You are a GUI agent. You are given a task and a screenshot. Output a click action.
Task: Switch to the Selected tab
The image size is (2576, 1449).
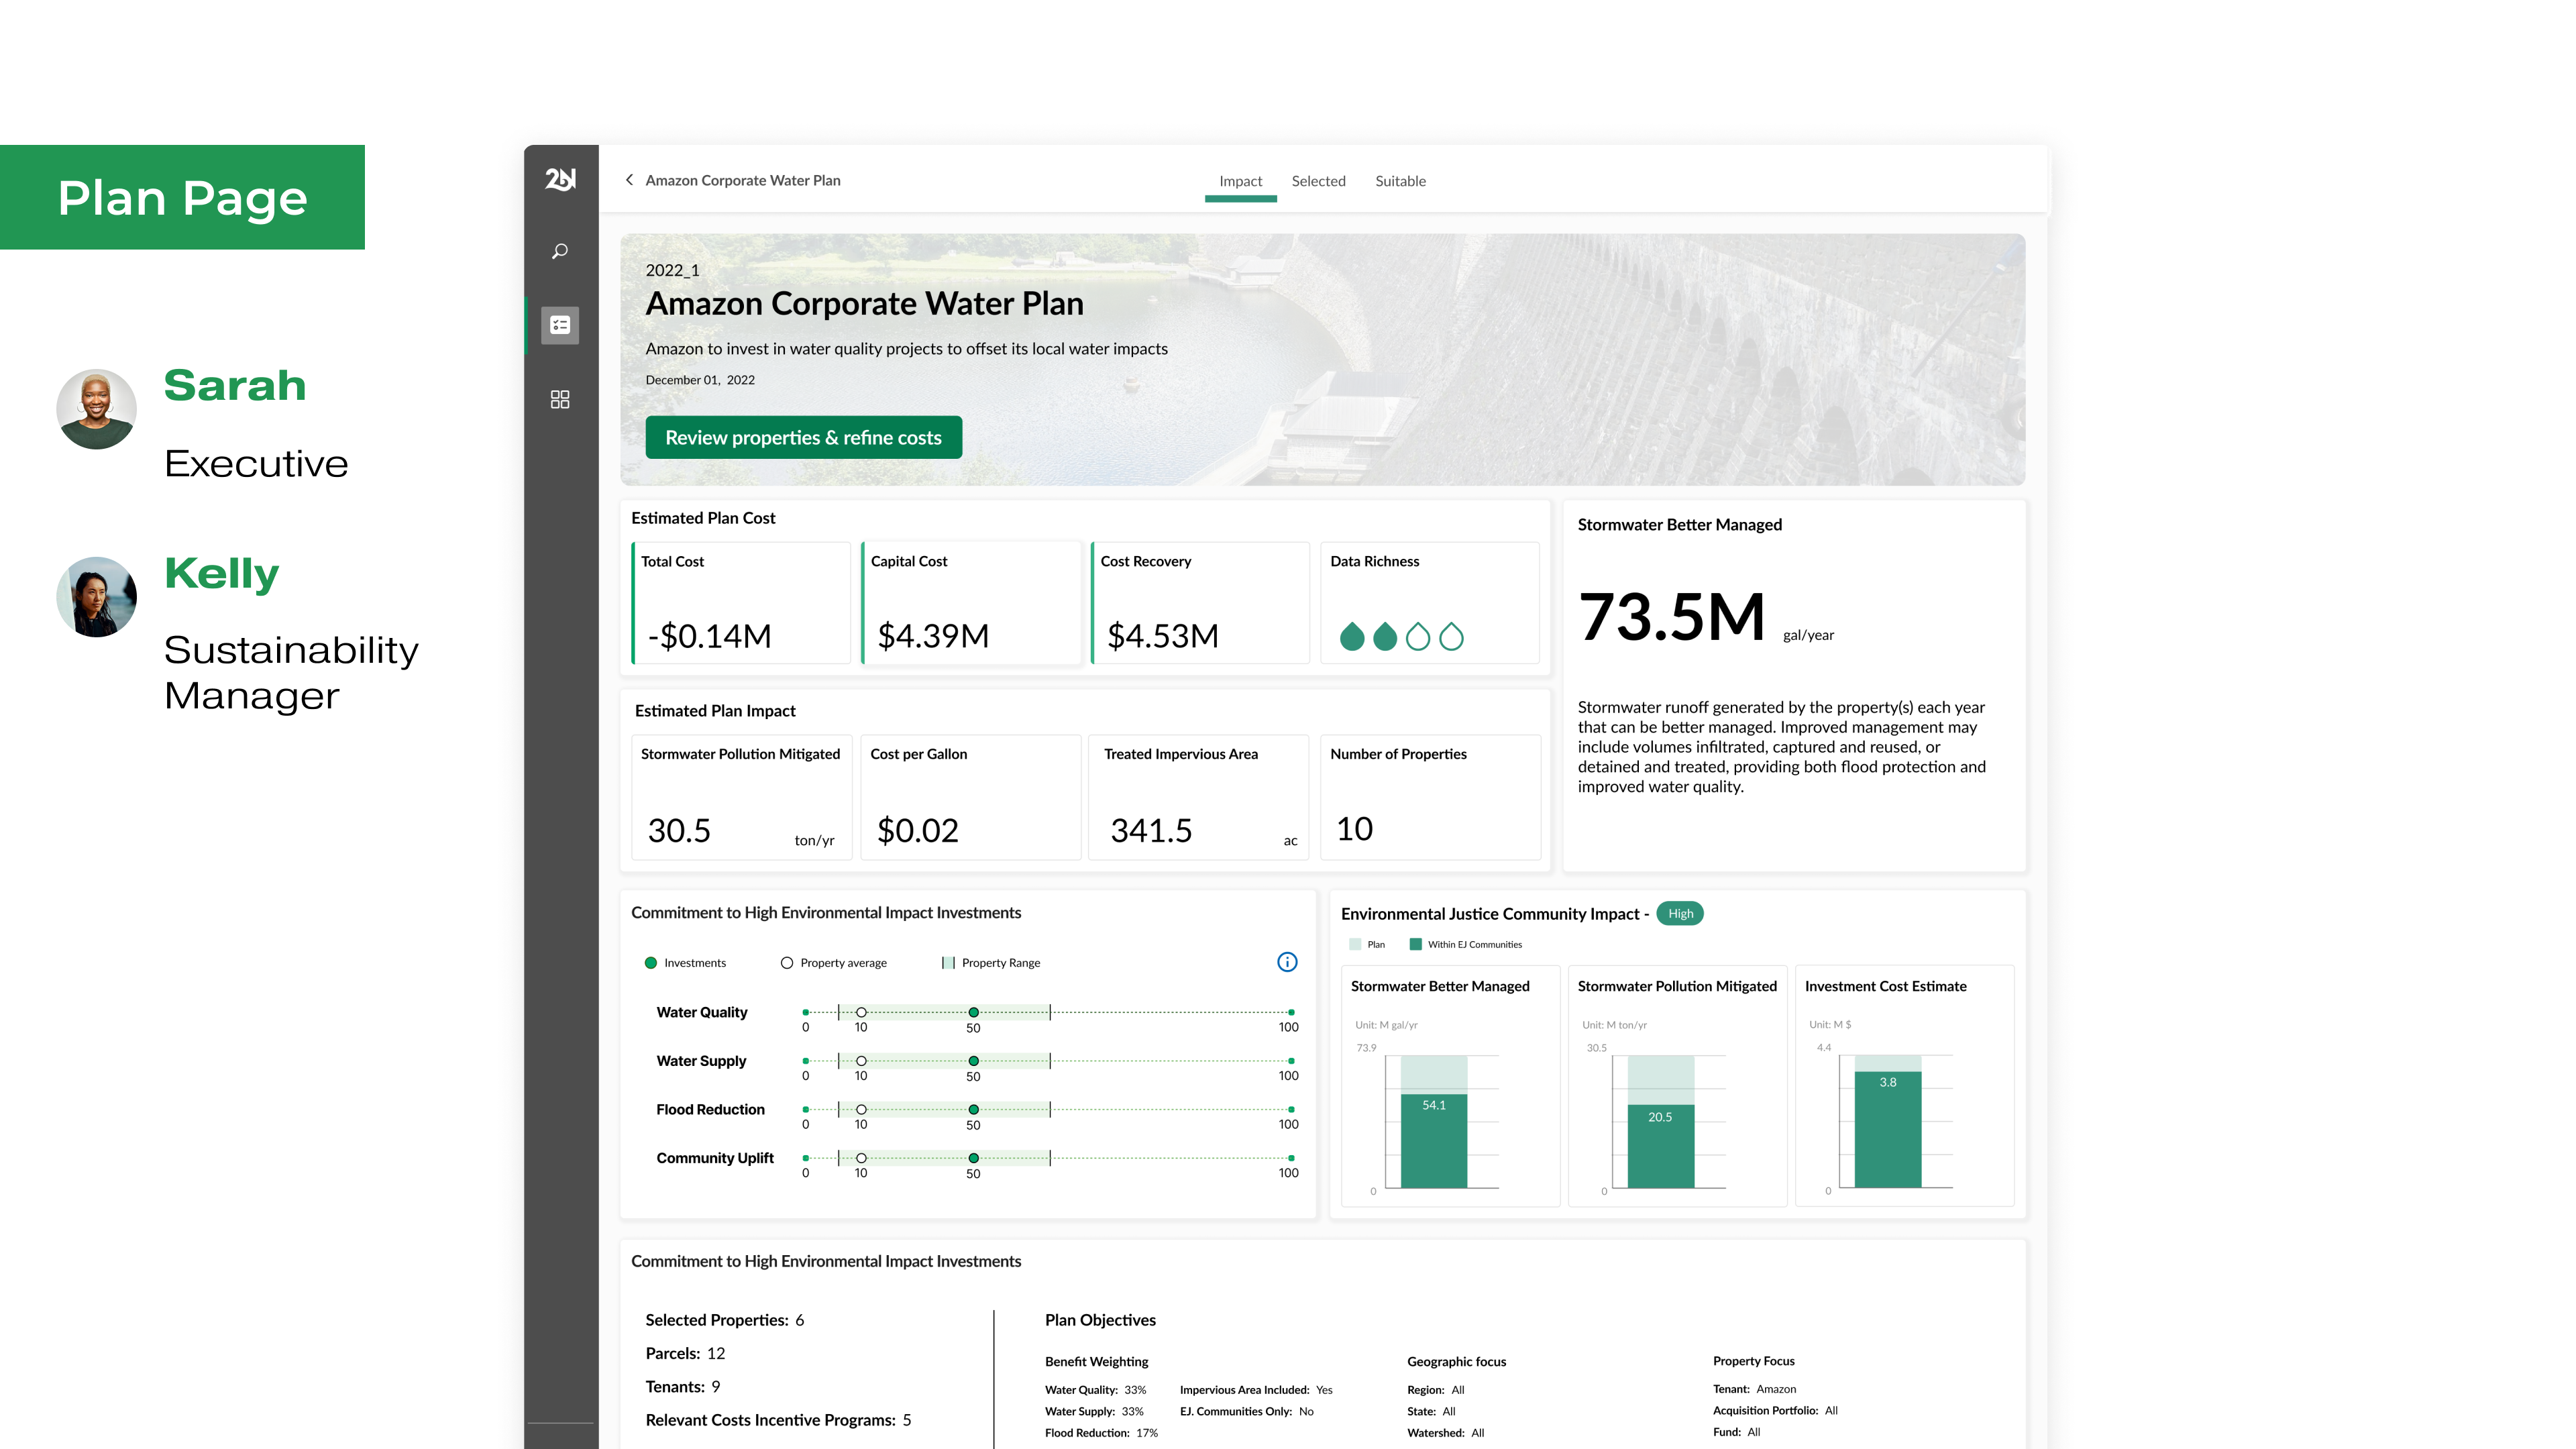pyautogui.click(x=1318, y=181)
